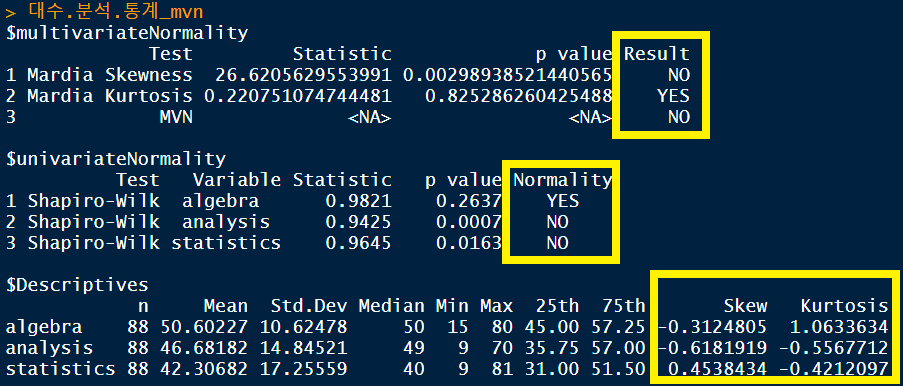Click p value 0.825286260425488
Screen dimensions: 903x386
tap(519, 96)
